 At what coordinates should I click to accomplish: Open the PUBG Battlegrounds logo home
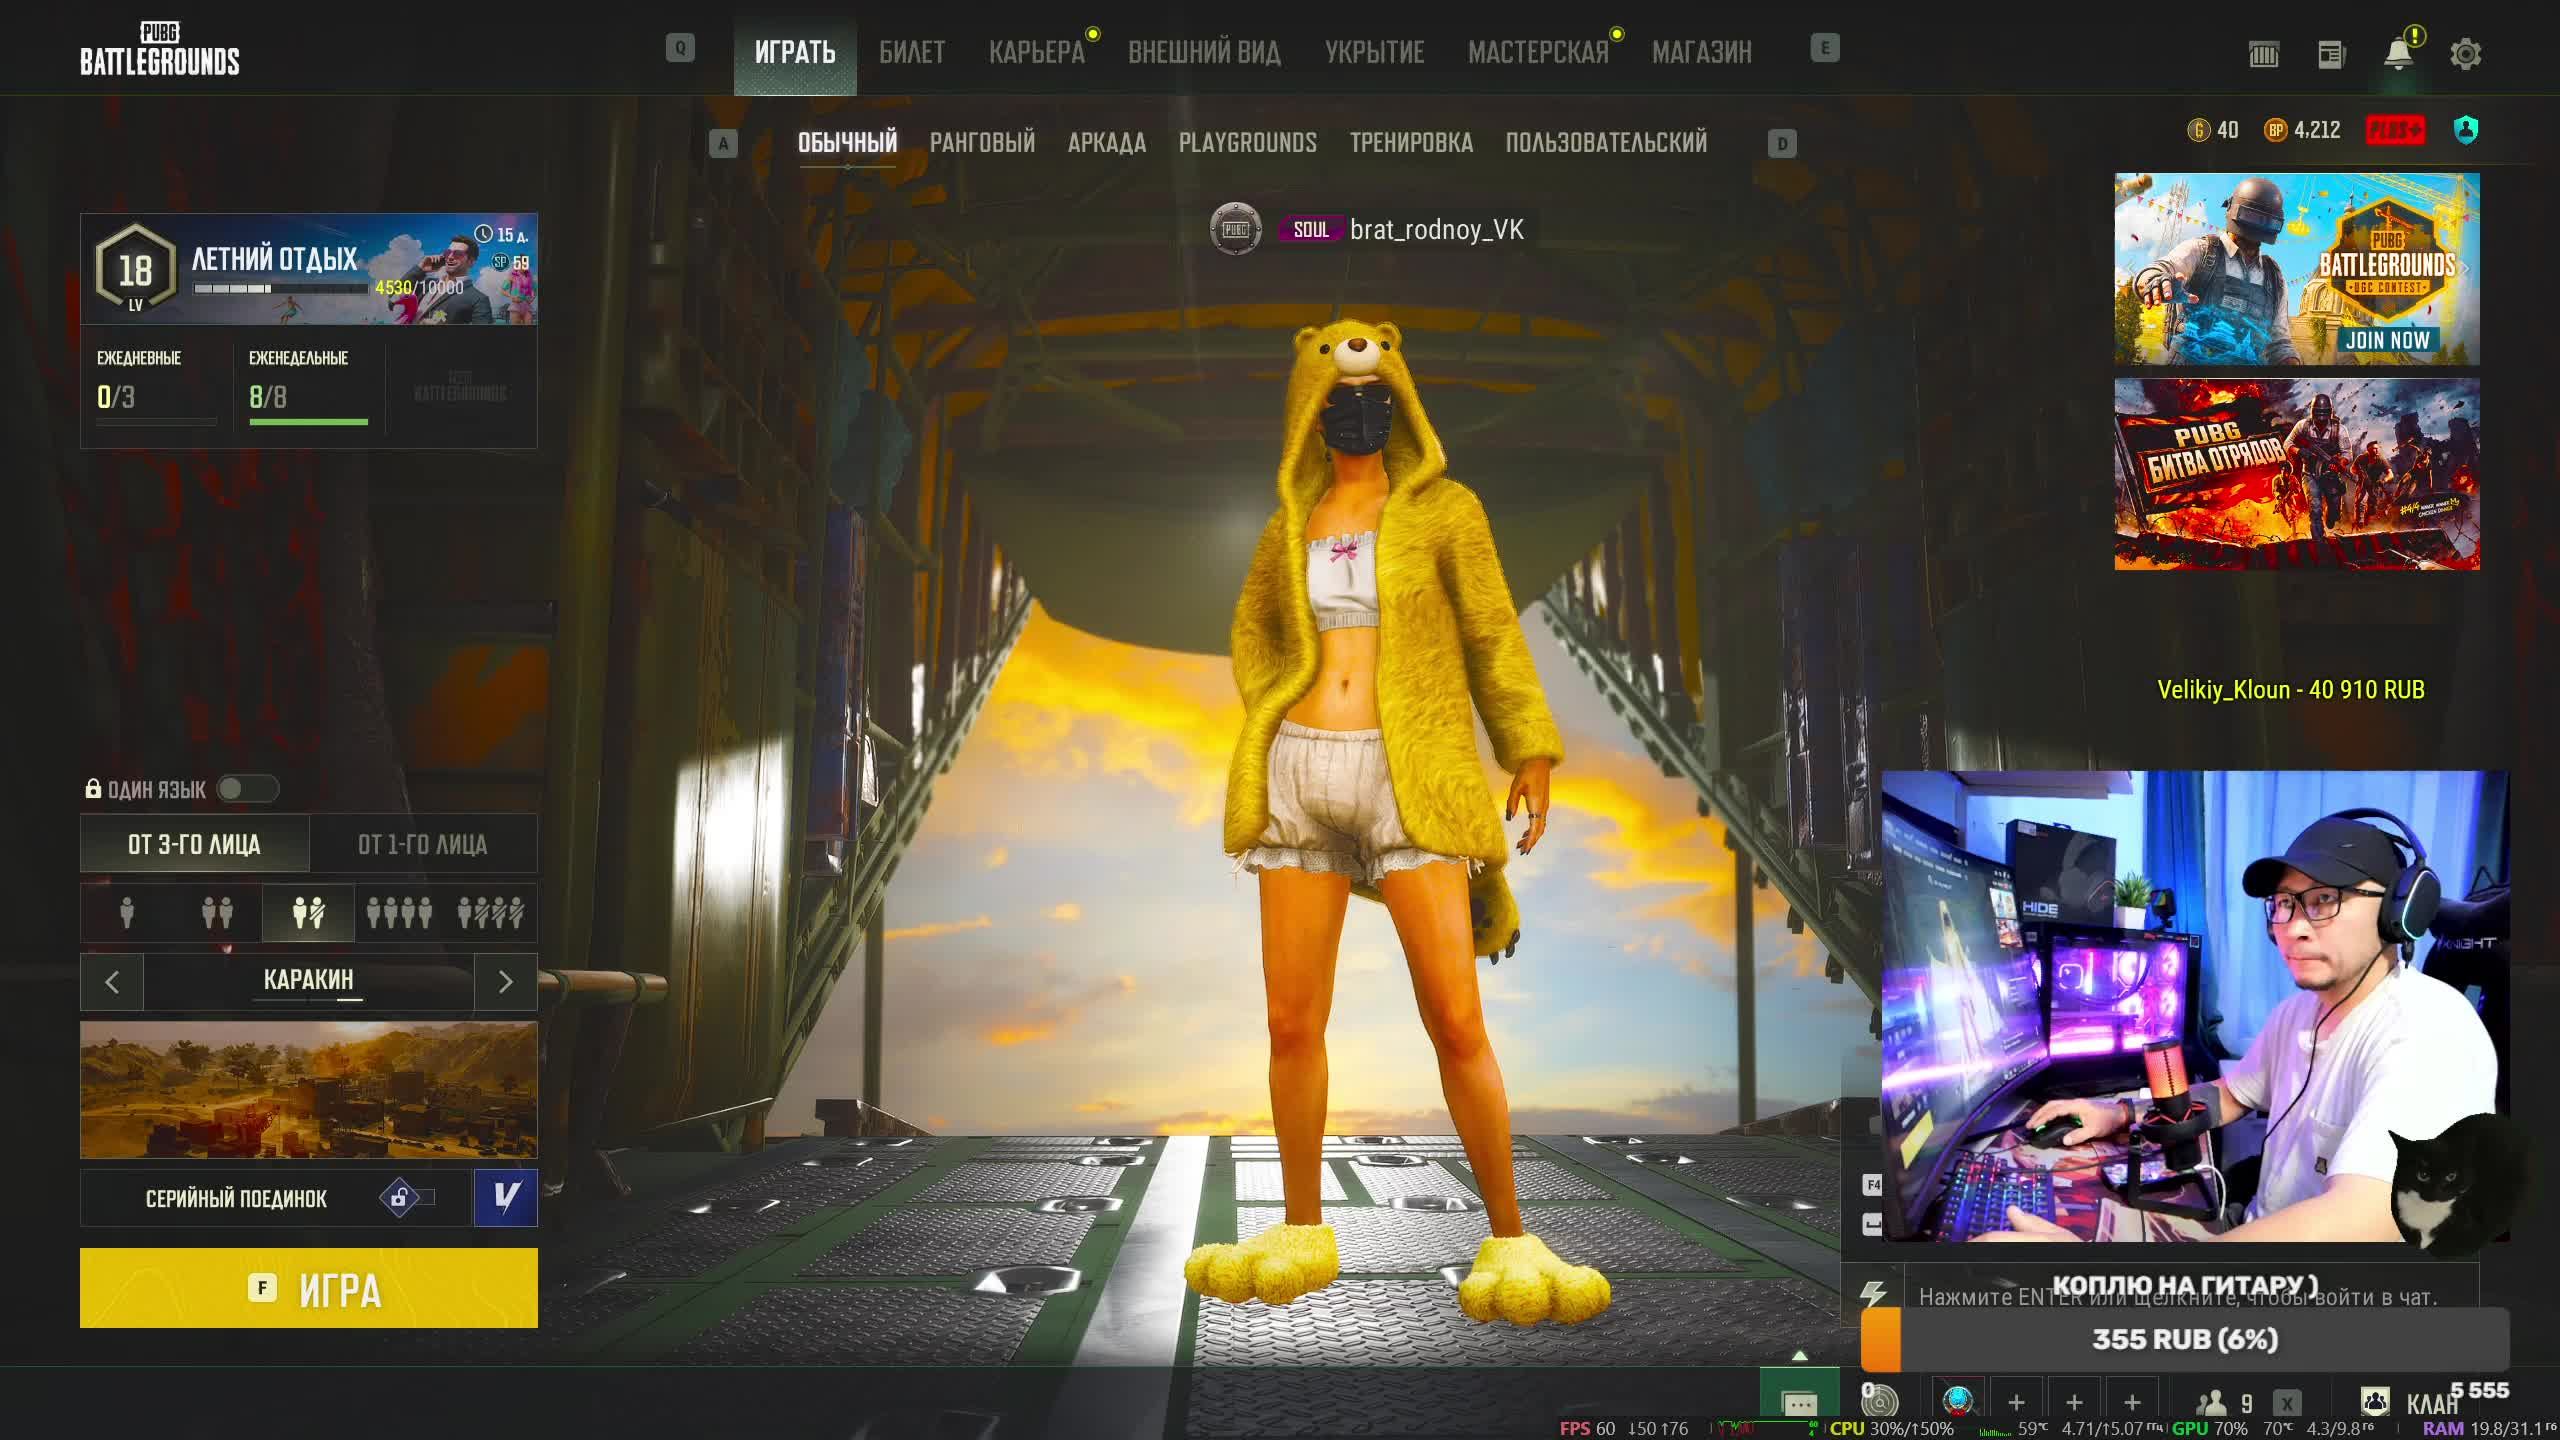point(160,49)
